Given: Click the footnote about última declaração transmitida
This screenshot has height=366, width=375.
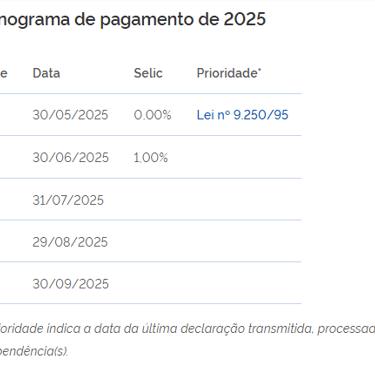Looking at the screenshot, I should pyautogui.click(x=187, y=329).
